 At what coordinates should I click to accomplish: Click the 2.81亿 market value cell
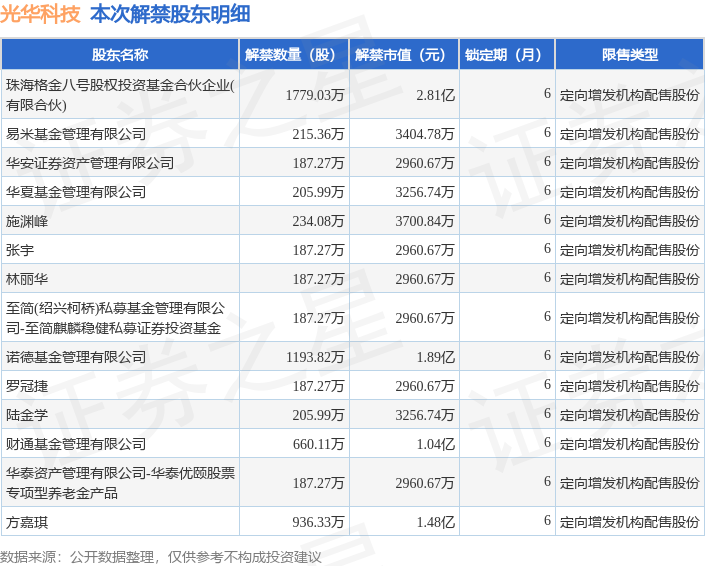(x=435, y=95)
